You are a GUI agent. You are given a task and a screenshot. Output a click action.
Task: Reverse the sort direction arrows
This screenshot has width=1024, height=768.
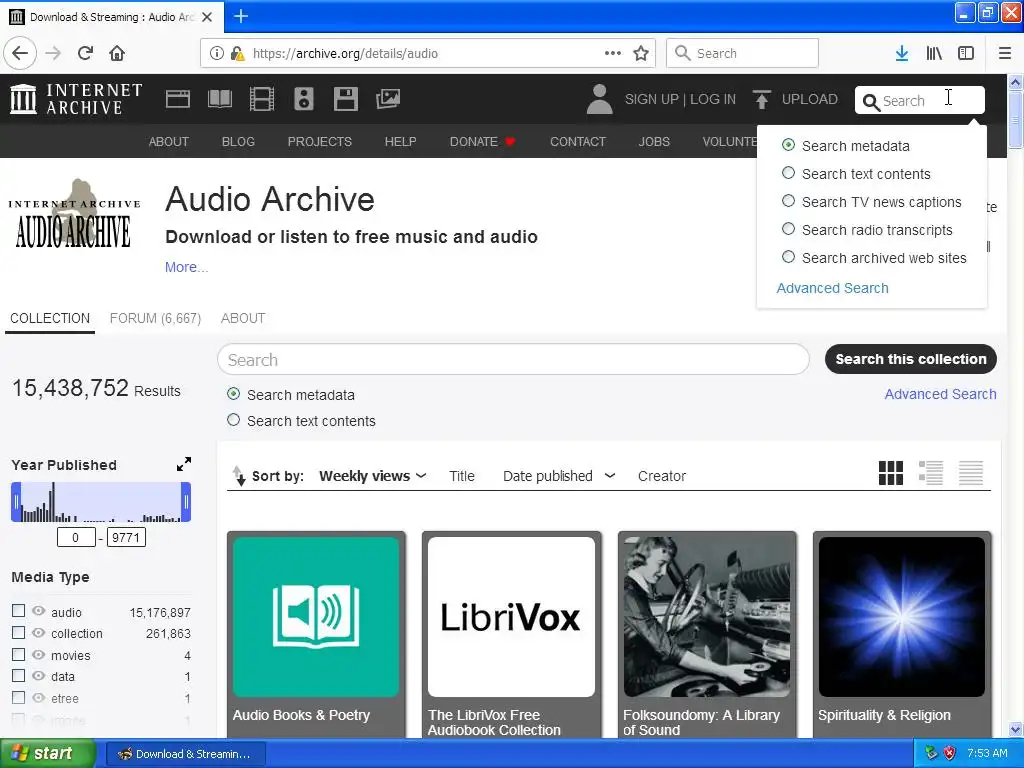239,476
